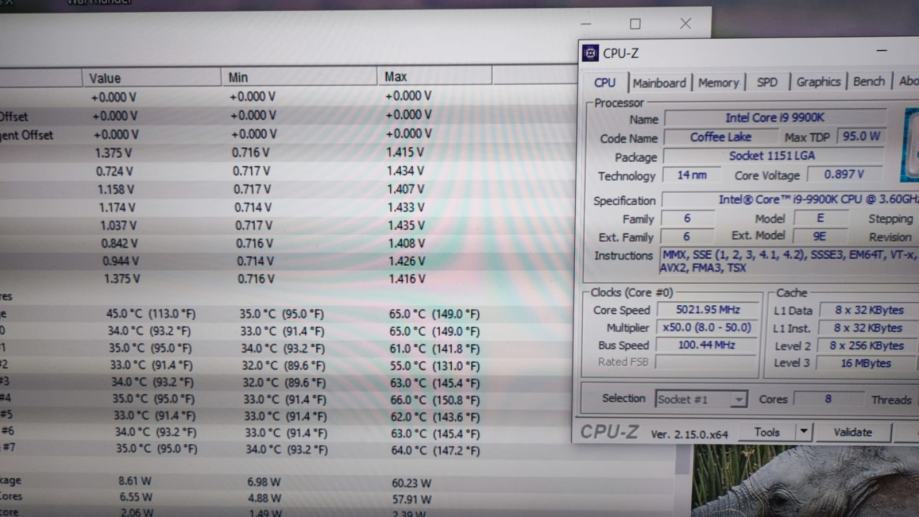Maximize the sensor monitor window
919x517 pixels.
pyautogui.click(x=635, y=23)
